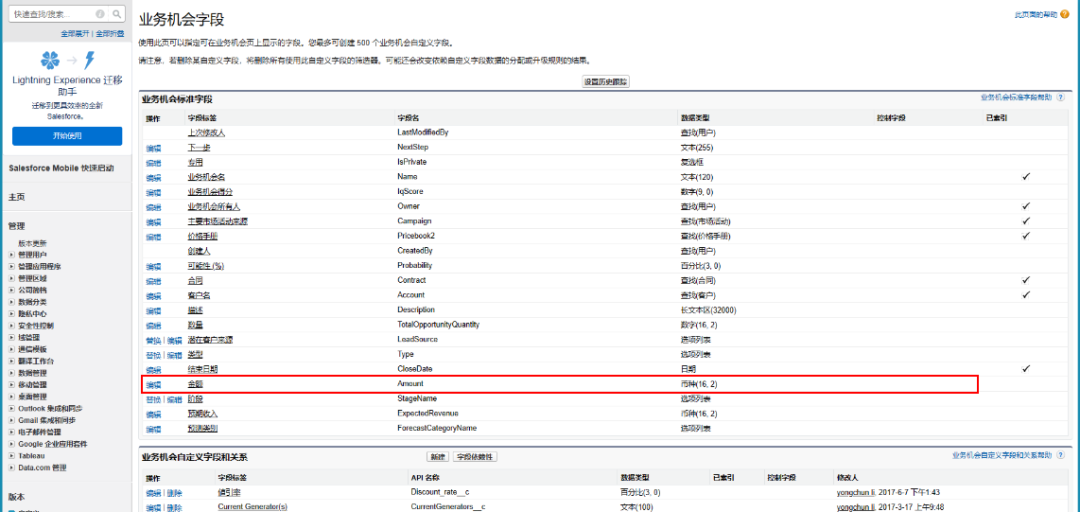Click edit link in the Type row
The height and width of the screenshot is (512, 1080).
coord(175,354)
